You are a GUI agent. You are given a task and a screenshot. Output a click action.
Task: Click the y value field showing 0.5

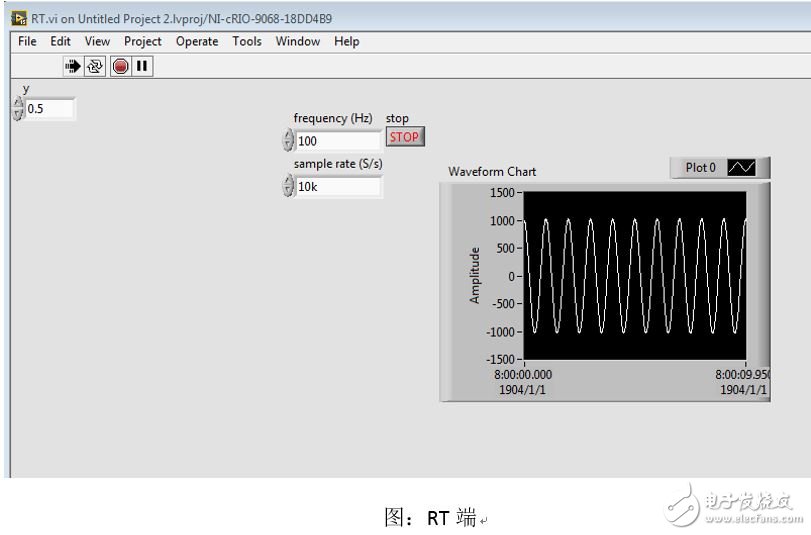[49, 109]
